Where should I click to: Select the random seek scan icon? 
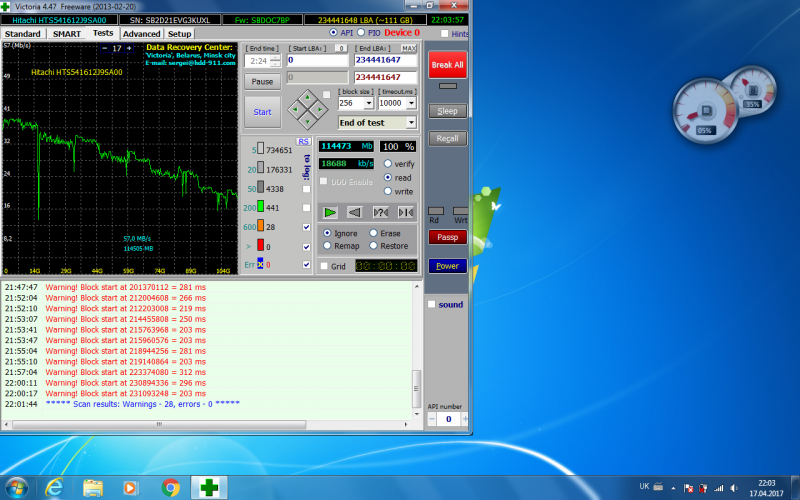coord(380,212)
